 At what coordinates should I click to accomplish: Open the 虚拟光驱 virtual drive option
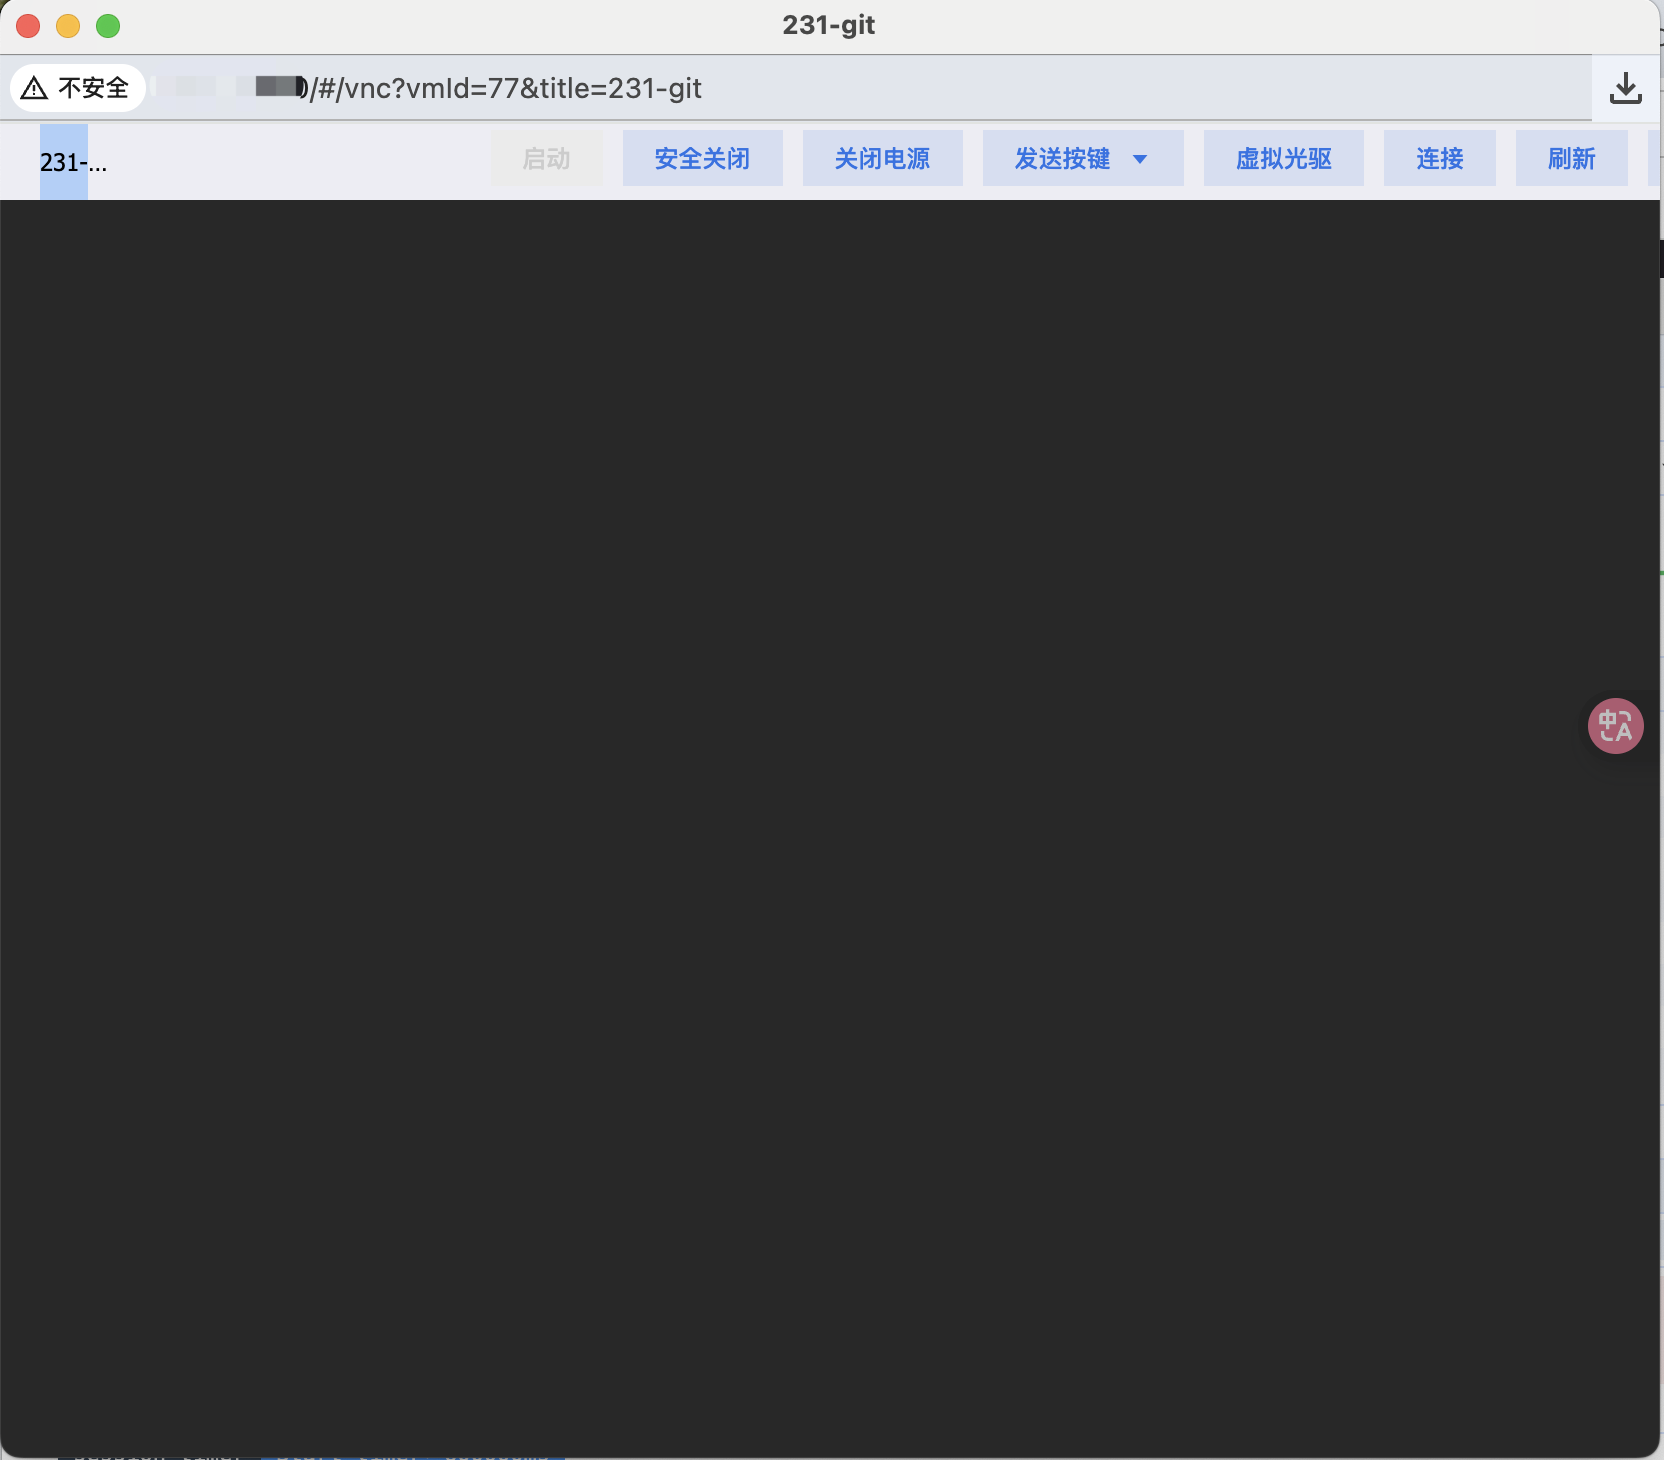[1283, 158]
